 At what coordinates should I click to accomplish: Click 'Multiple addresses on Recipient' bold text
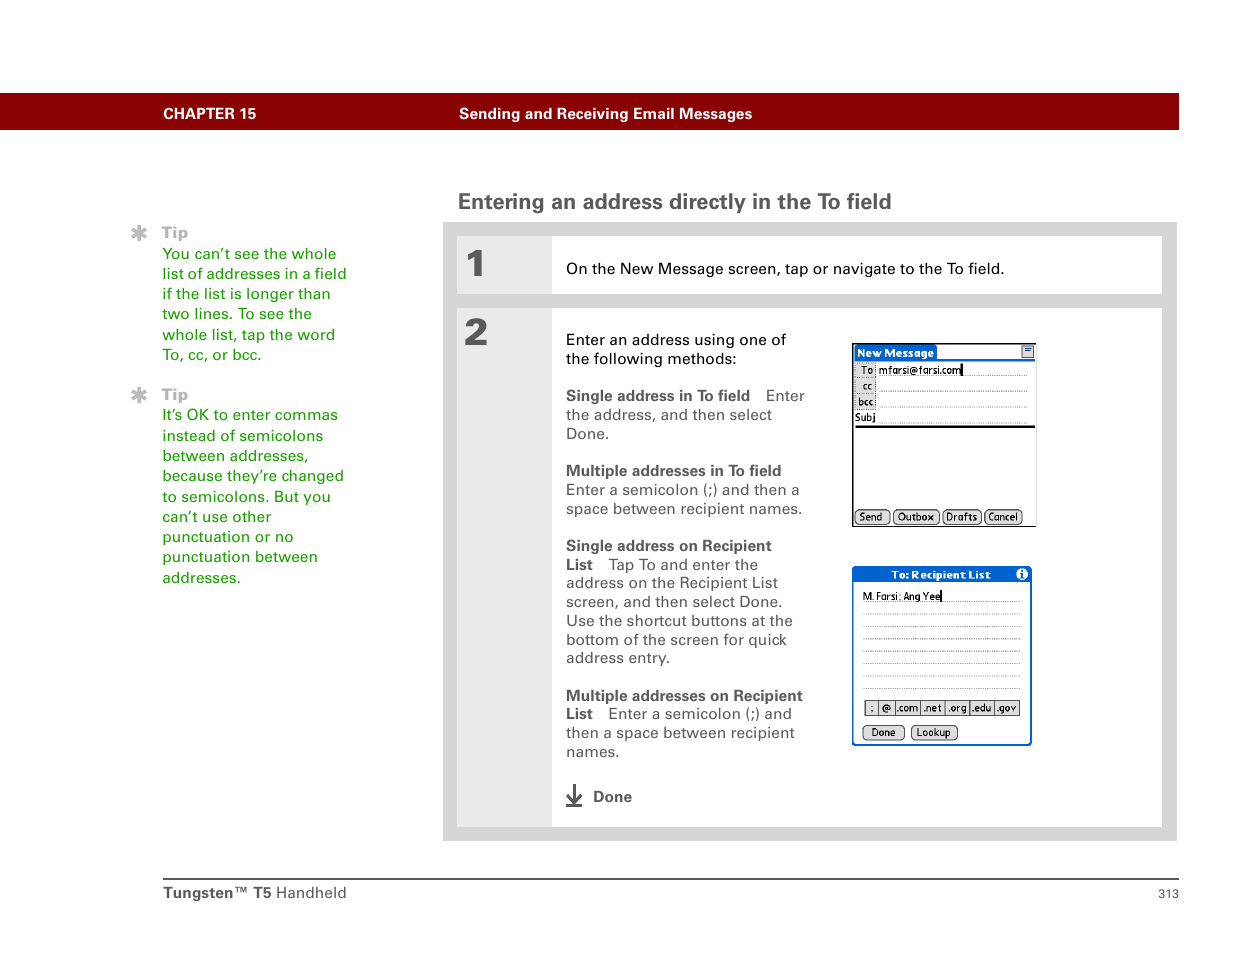click(x=684, y=696)
